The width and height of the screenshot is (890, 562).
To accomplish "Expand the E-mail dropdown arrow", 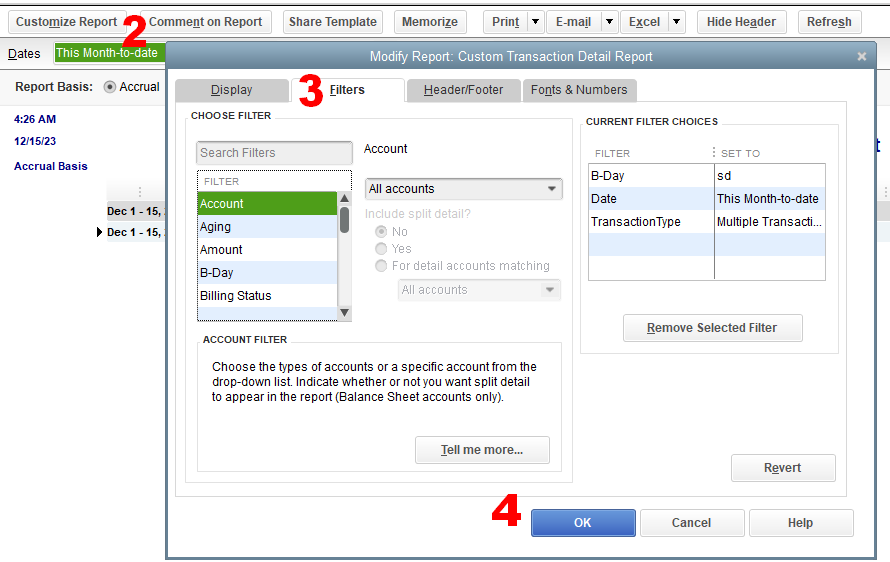I will click(610, 22).
